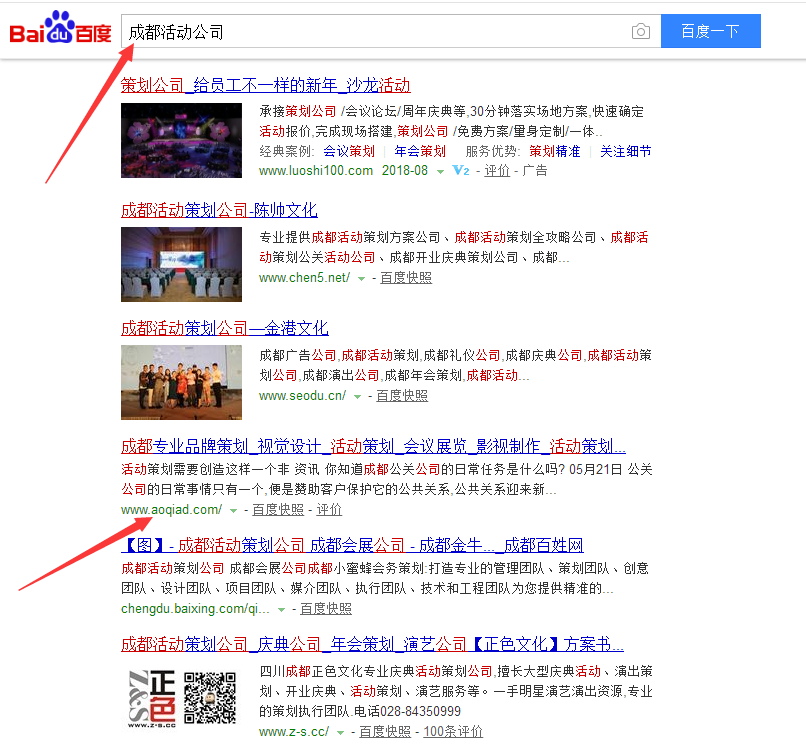Open 百度快照 for baixing.com result

[x=326, y=609]
